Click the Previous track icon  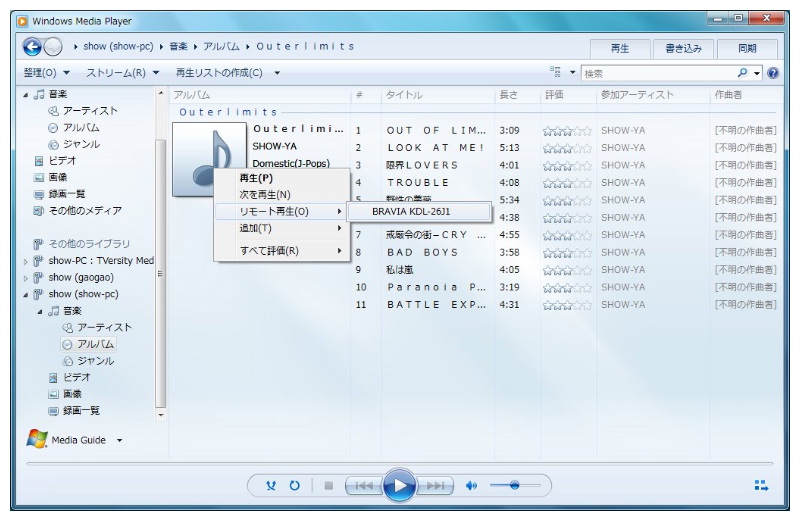click(x=362, y=486)
